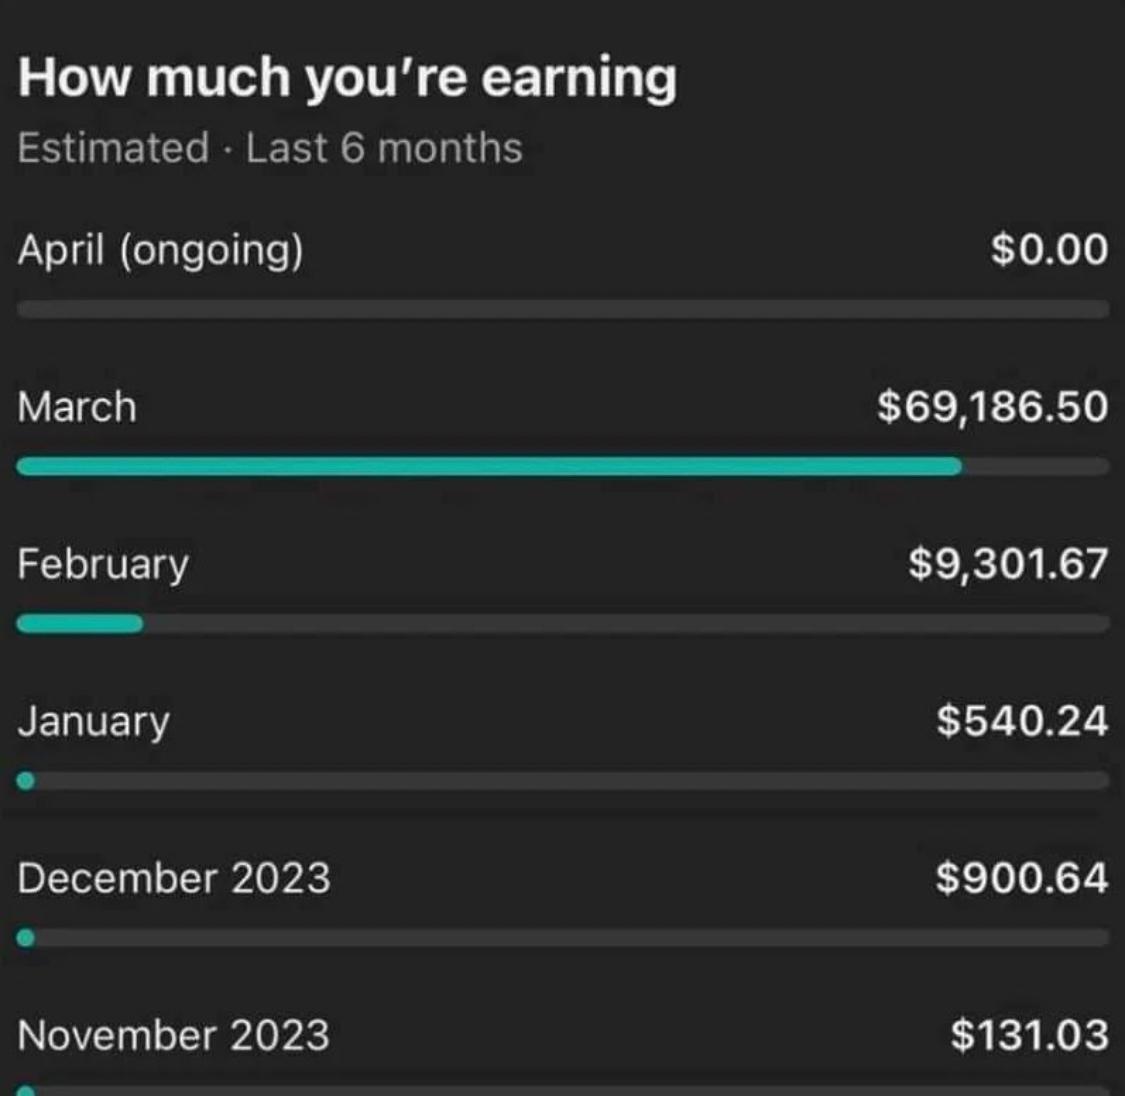The height and width of the screenshot is (1096, 1125).
Task: Click the gray track of February bar
Action: tap(626, 623)
